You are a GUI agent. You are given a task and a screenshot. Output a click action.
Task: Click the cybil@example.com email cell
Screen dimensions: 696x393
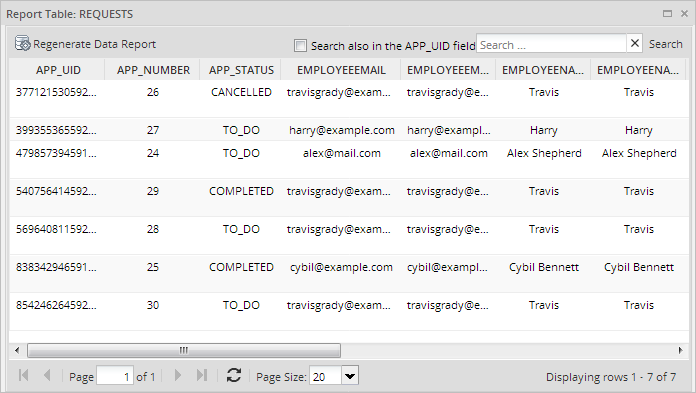coord(341,267)
